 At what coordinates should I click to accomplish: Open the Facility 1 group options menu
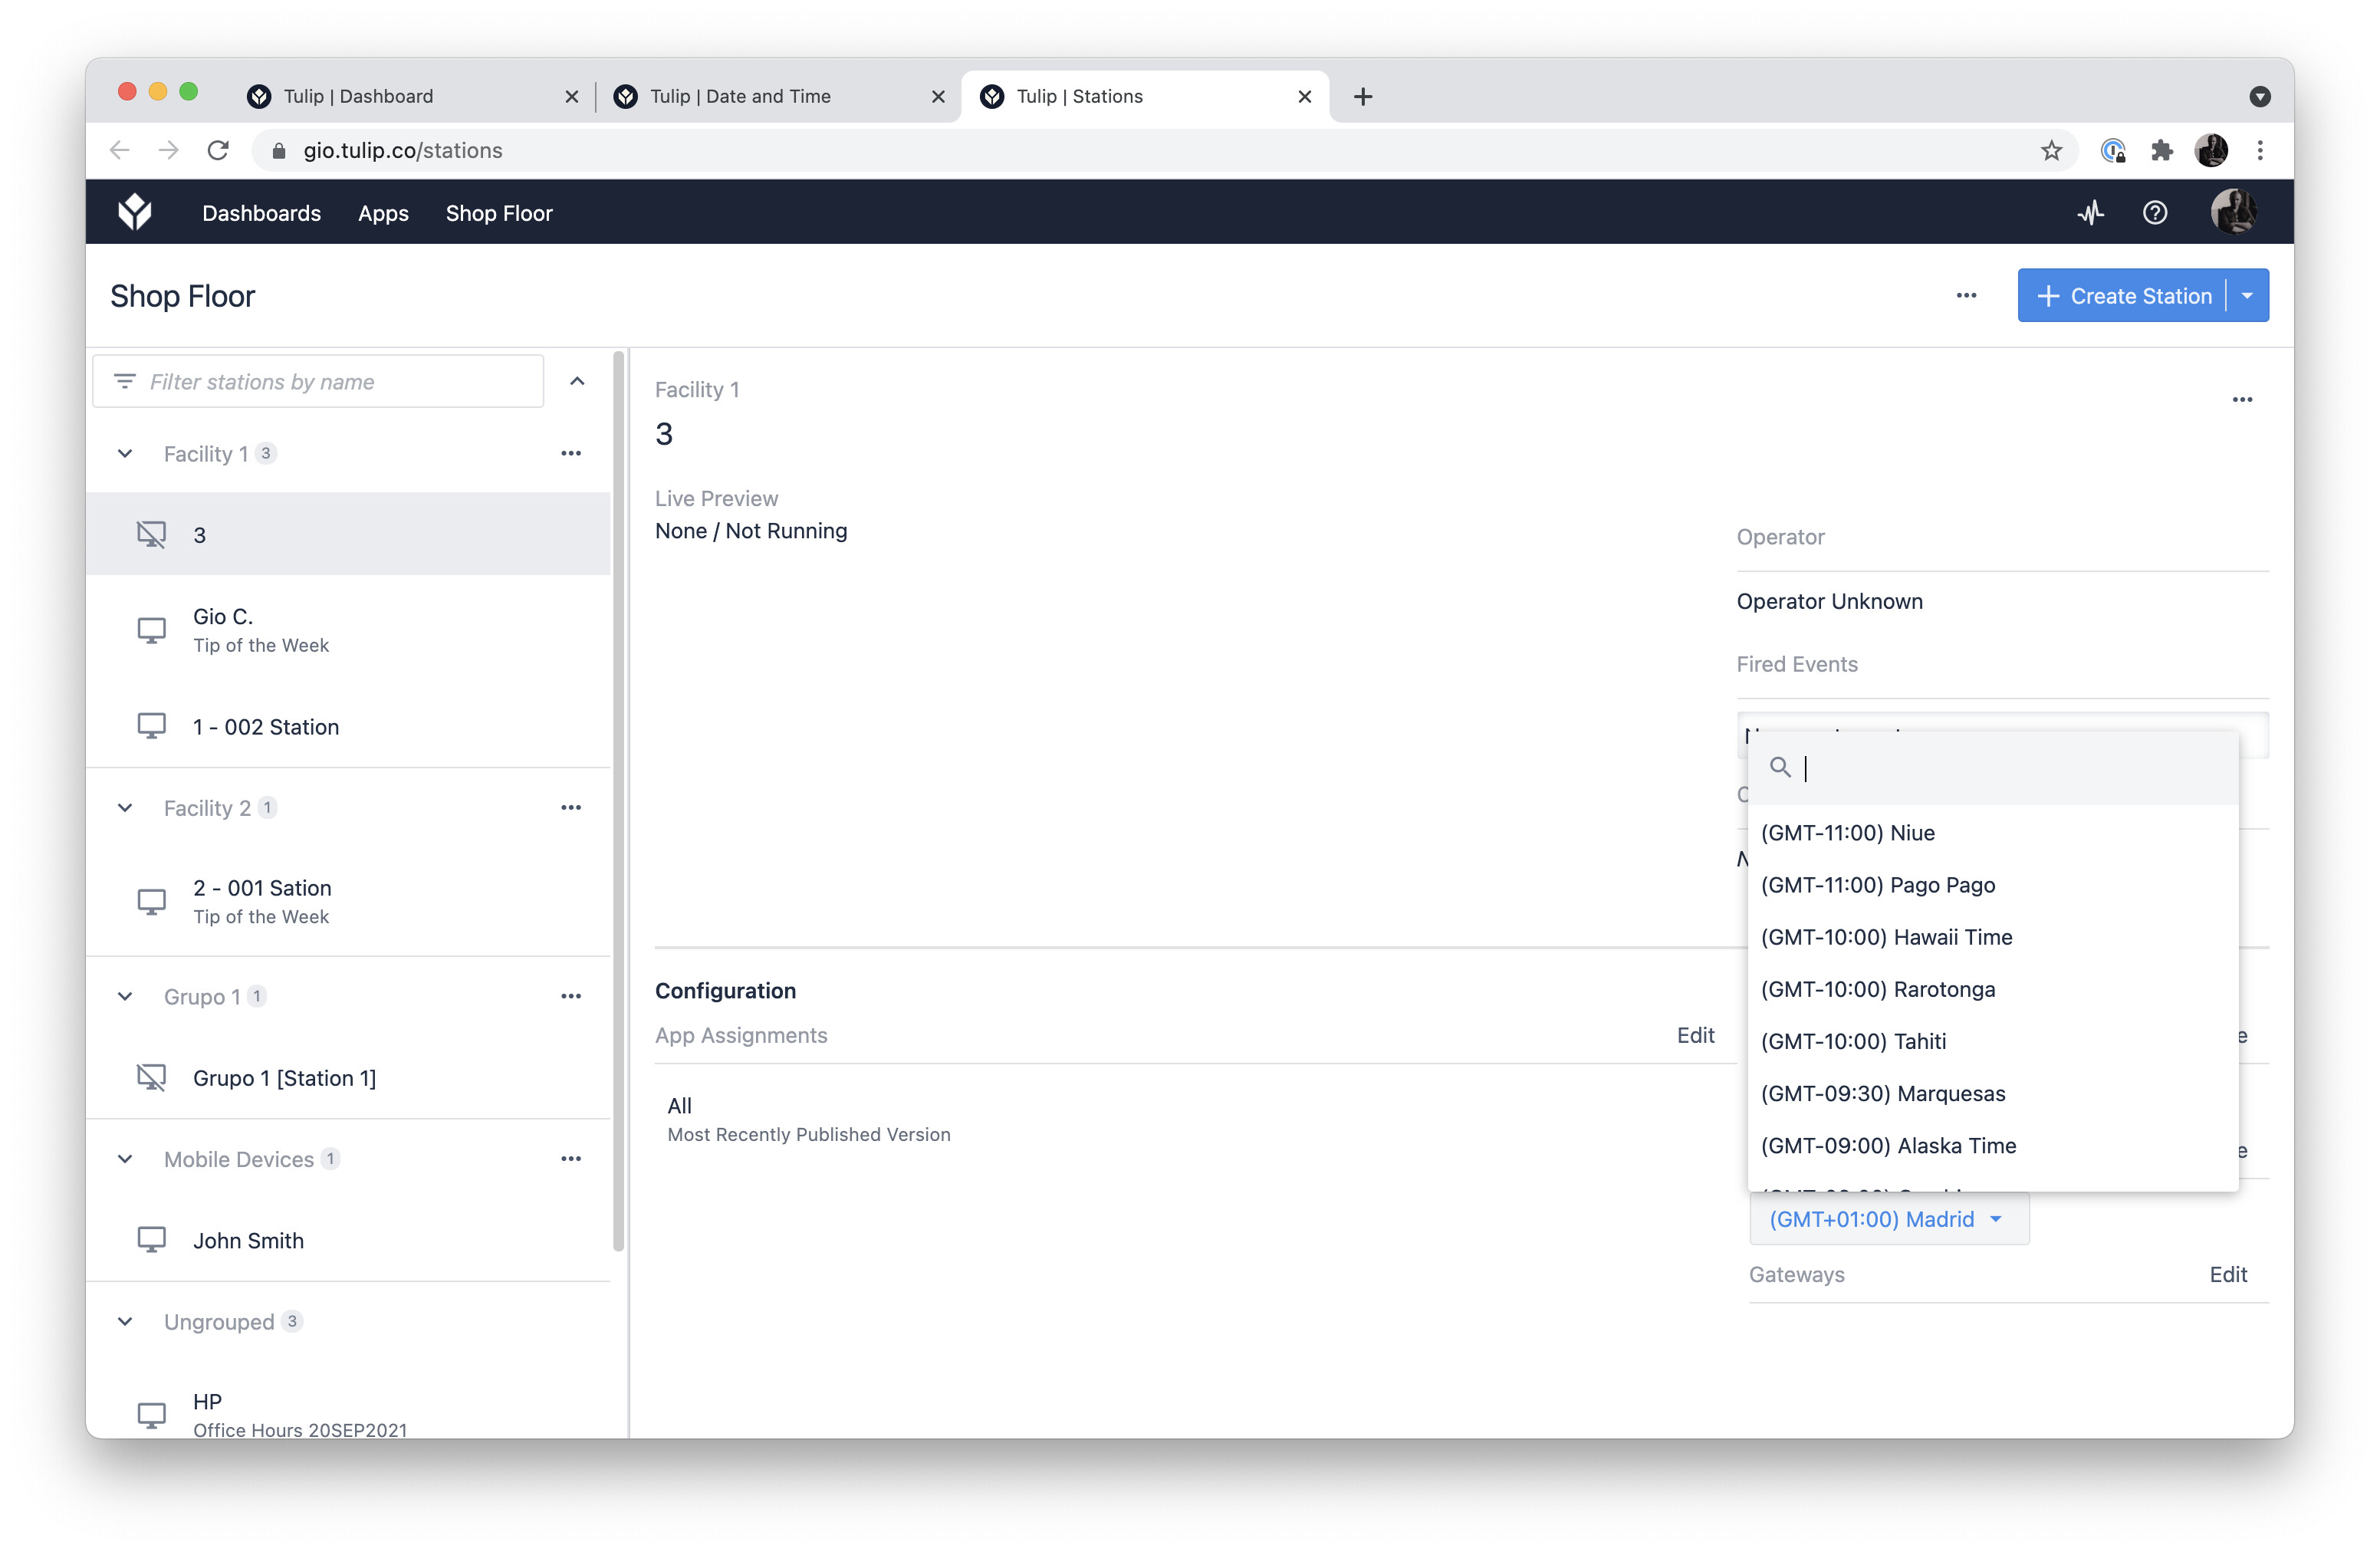pos(571,453)
